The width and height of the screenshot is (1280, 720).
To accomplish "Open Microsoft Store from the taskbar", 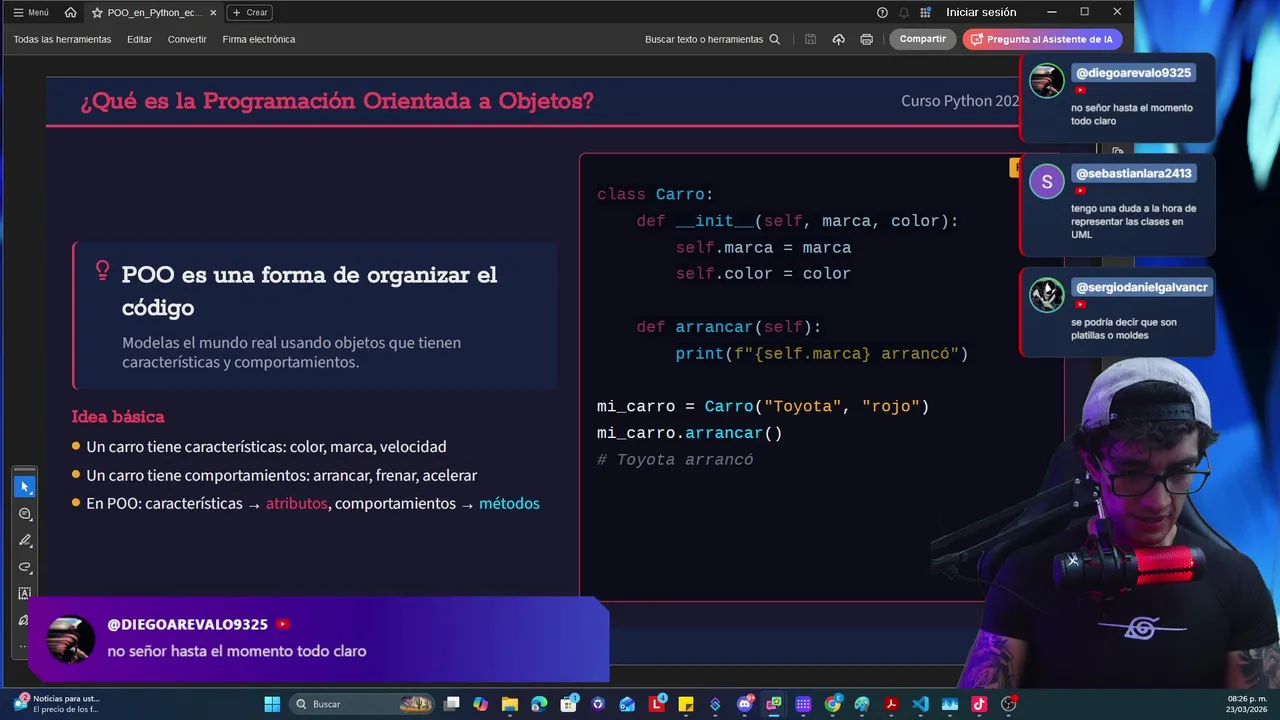I will pos(569,704).
